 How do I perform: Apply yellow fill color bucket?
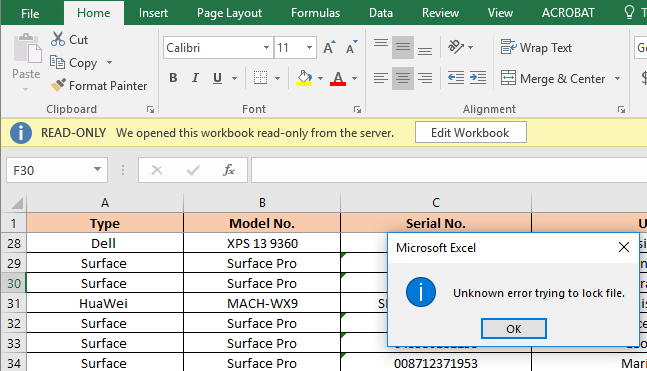pos(304,78)
